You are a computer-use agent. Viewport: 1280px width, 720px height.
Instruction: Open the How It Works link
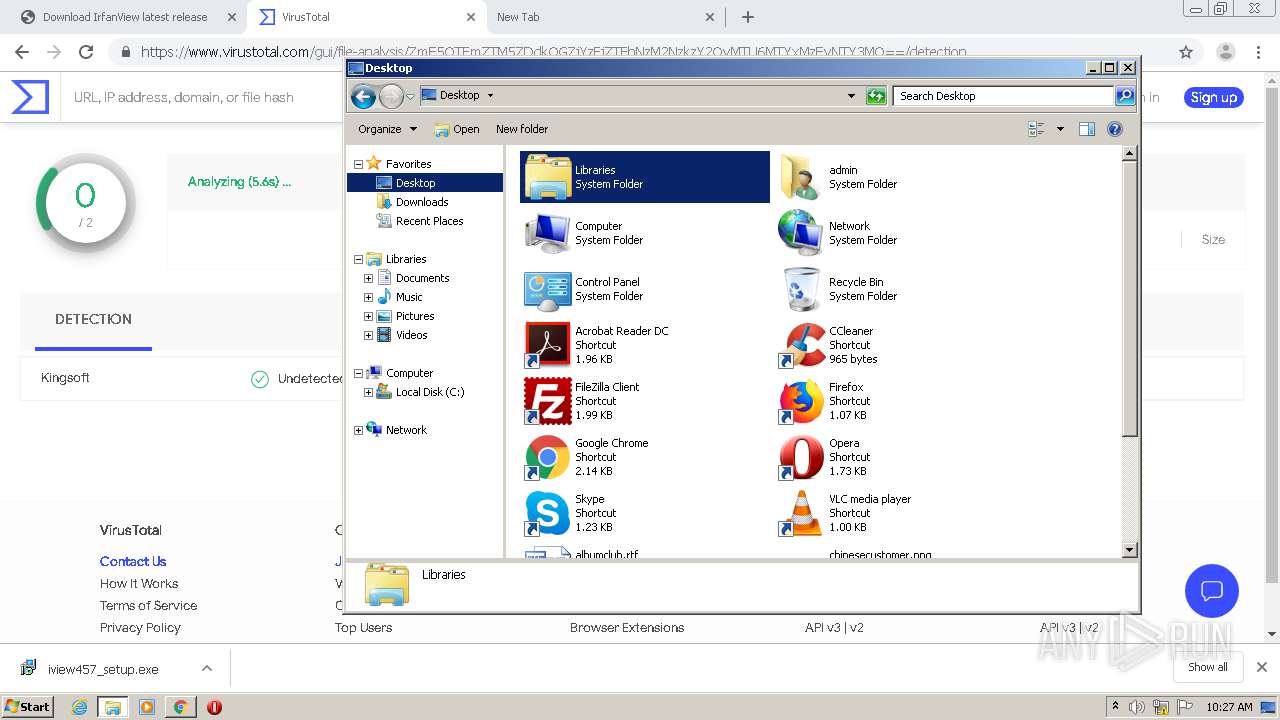click(x=139, y=583)
